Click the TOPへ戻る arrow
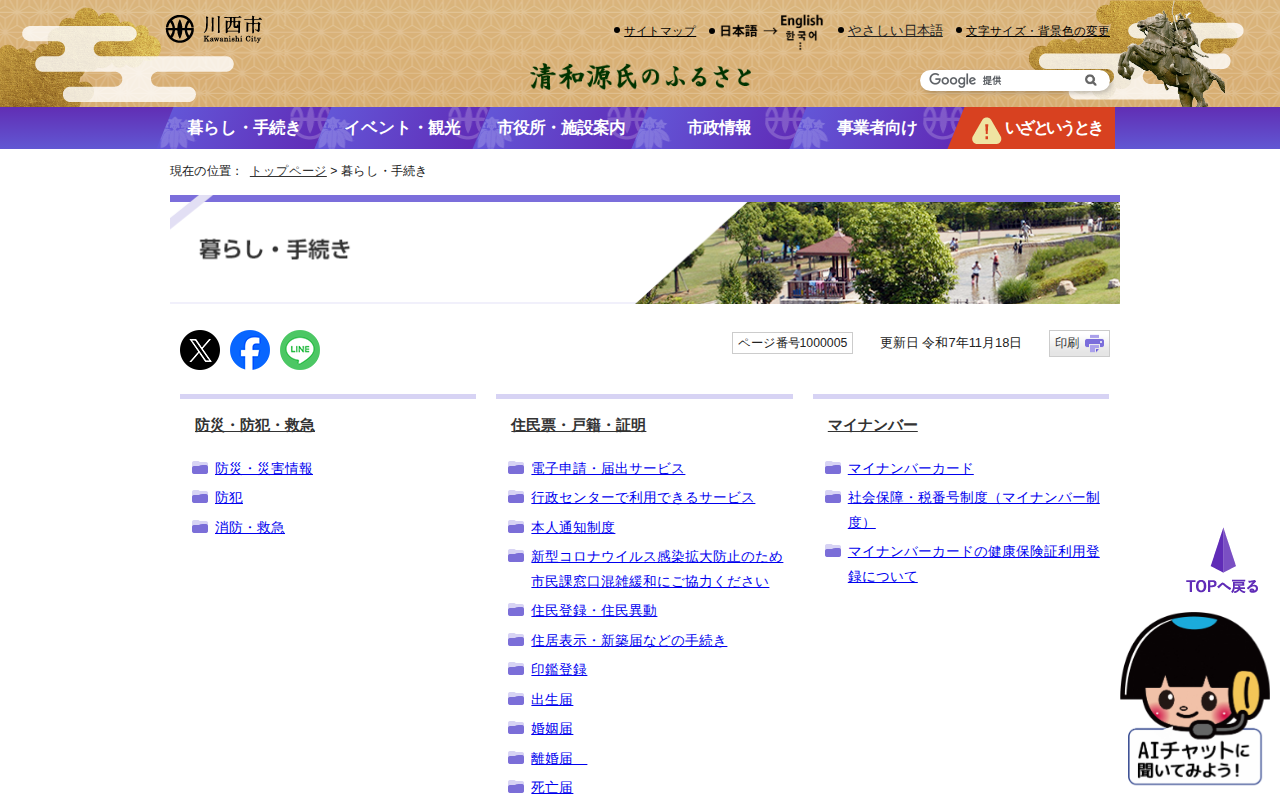 [1222, 562]
